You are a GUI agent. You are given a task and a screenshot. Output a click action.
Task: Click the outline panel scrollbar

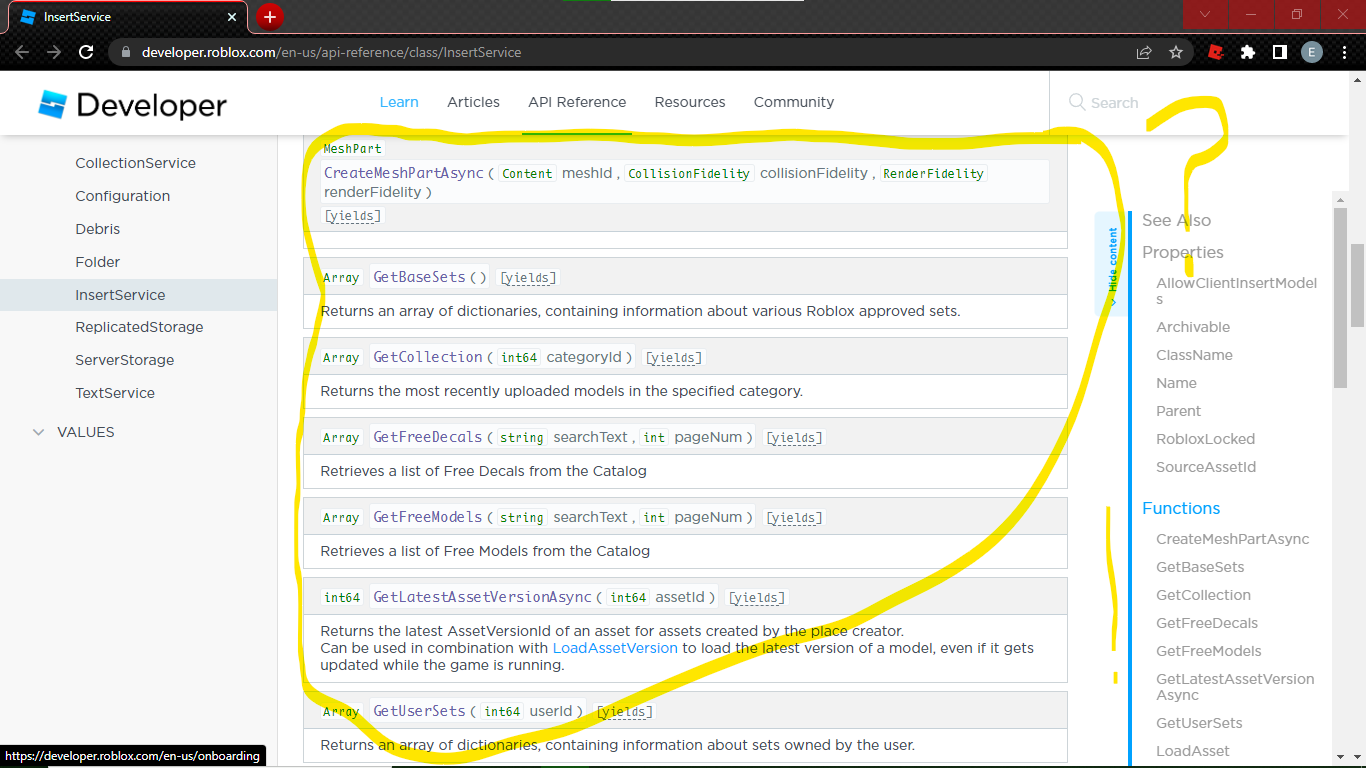click(1340, 300)
